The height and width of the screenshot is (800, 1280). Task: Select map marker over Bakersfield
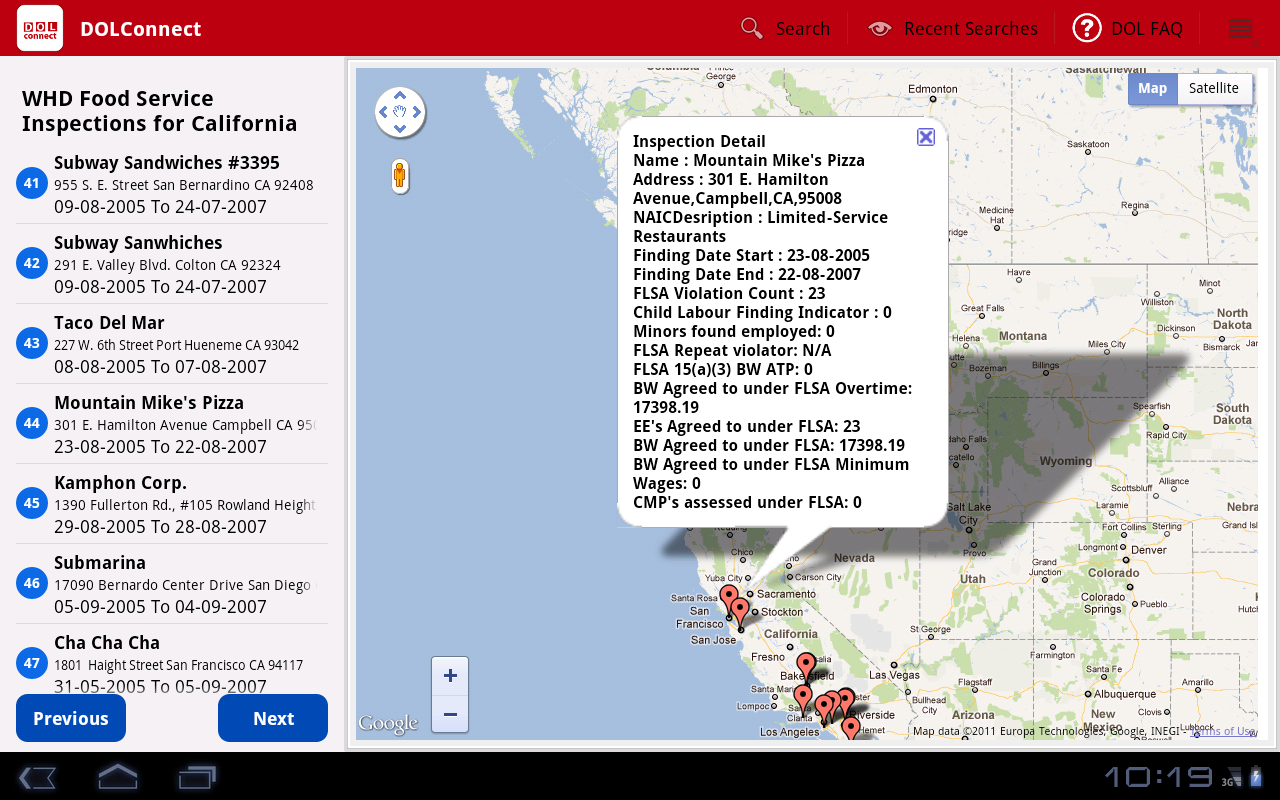pyautogui.click(x=806, y=666)
